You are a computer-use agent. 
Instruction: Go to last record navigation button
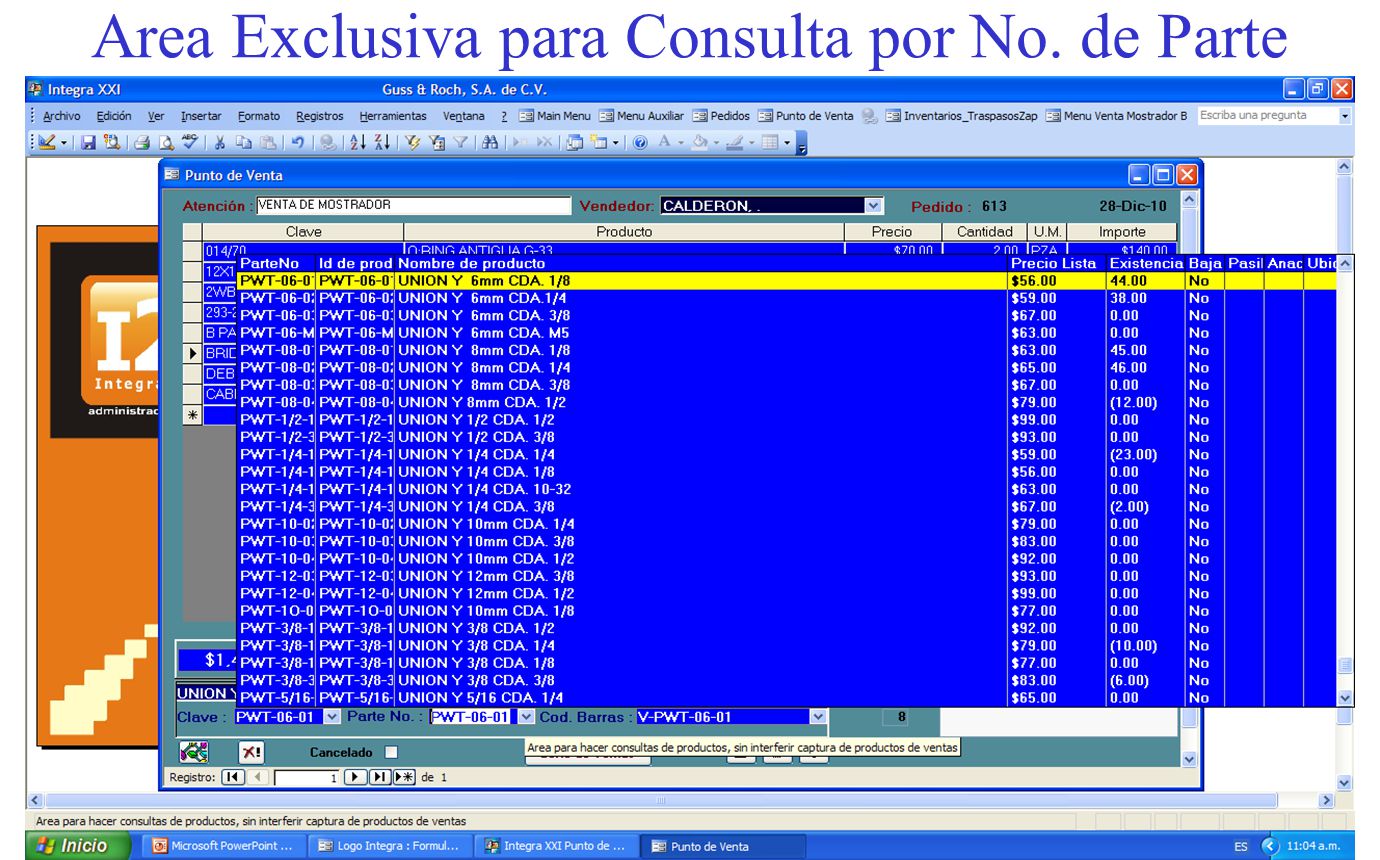point(380,777)
